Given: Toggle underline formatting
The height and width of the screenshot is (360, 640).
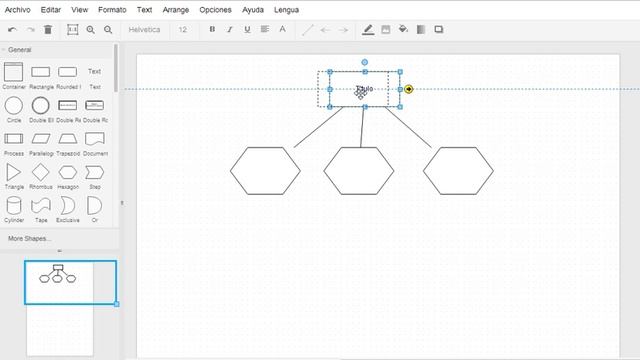Looking at the screenshot, I should (247, 29).
